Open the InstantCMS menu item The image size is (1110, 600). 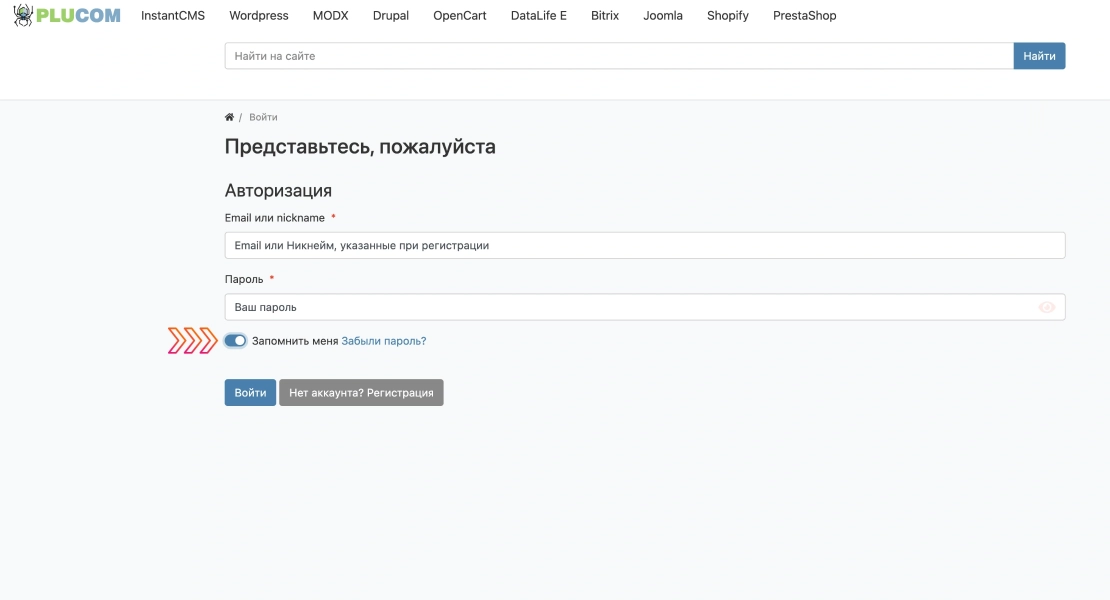[x=173, y=16]
